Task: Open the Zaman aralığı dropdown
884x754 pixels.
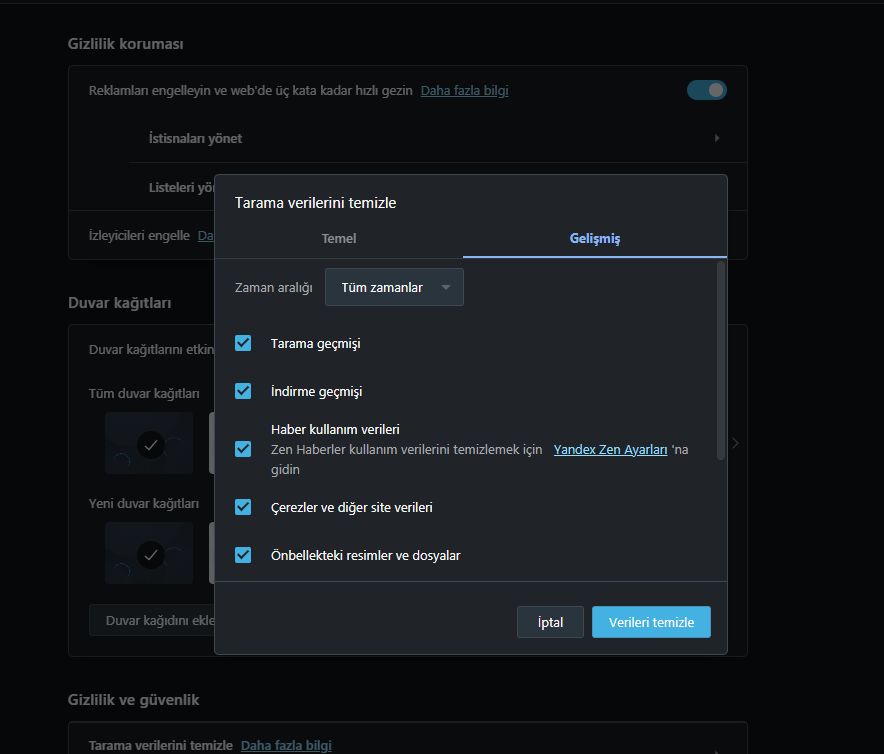Action: click(394, 287)
